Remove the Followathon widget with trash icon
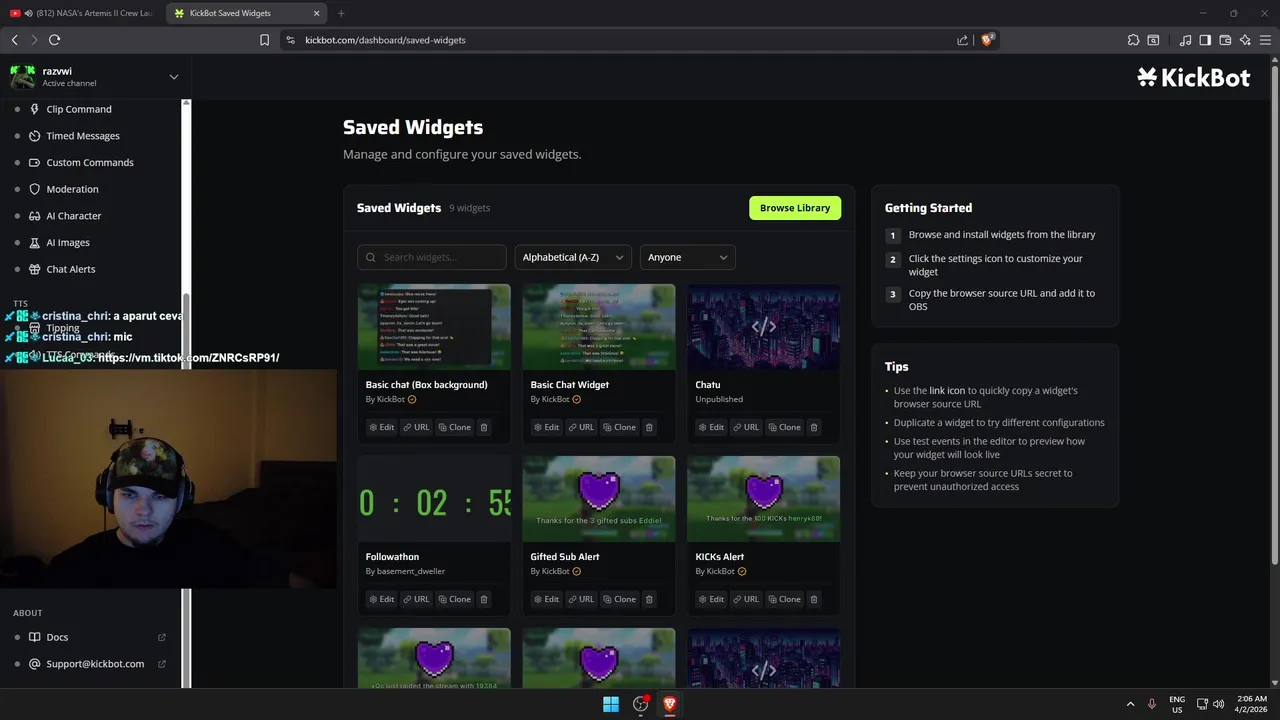Screen dimensions: 1280x720 coord(484,599)
